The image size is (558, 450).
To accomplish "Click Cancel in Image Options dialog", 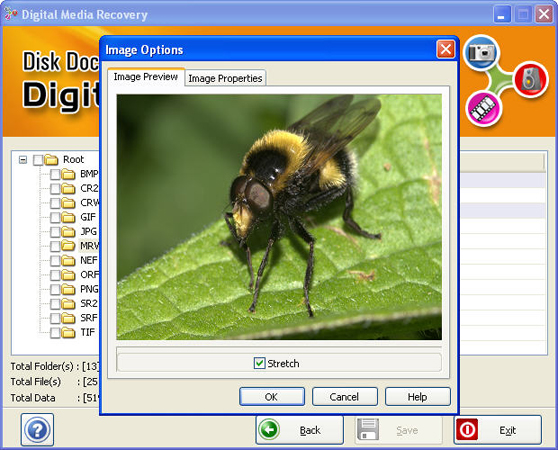I will pos(344,397).
